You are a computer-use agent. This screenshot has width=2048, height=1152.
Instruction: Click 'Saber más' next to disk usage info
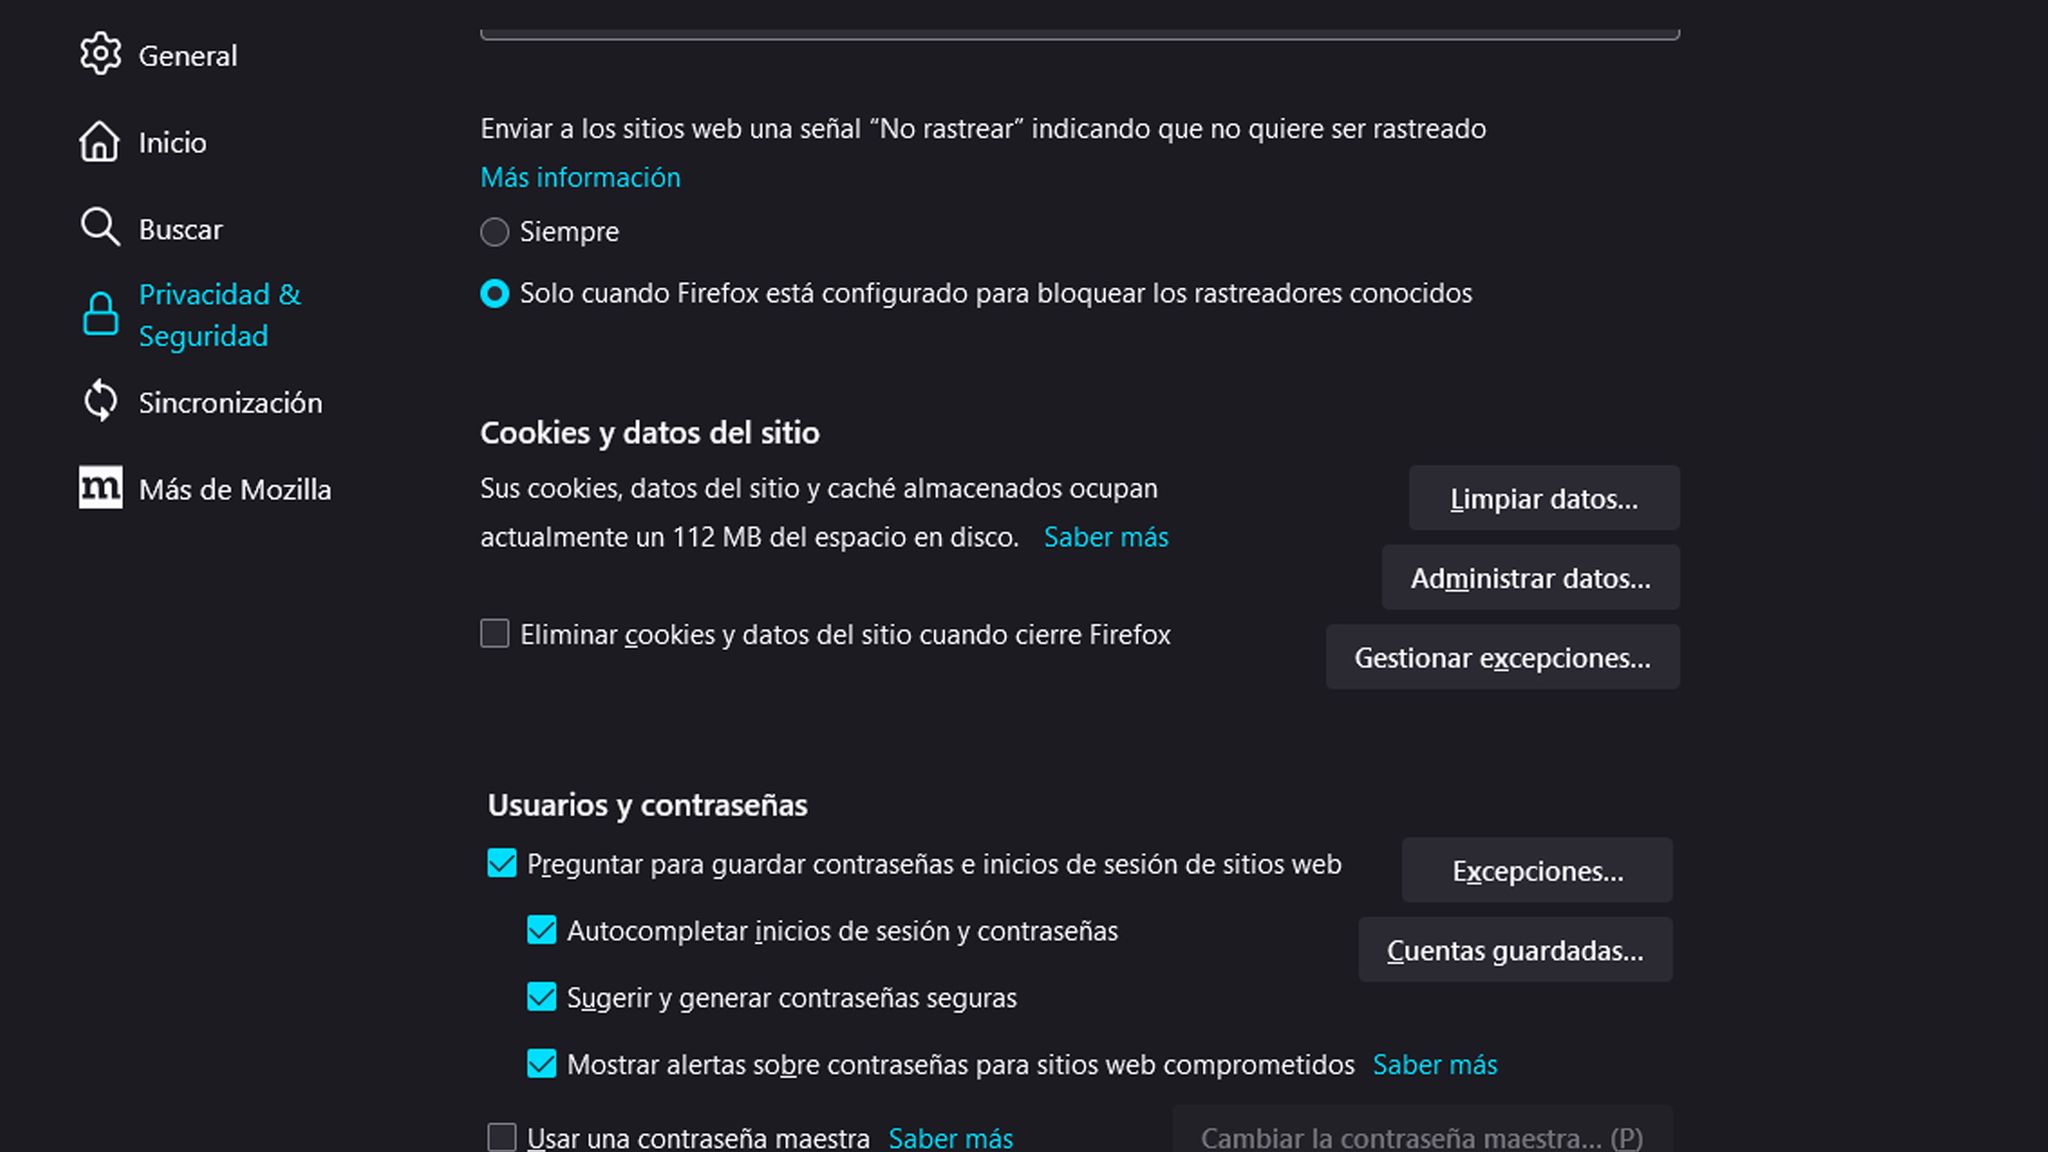tap(1105, 537)
